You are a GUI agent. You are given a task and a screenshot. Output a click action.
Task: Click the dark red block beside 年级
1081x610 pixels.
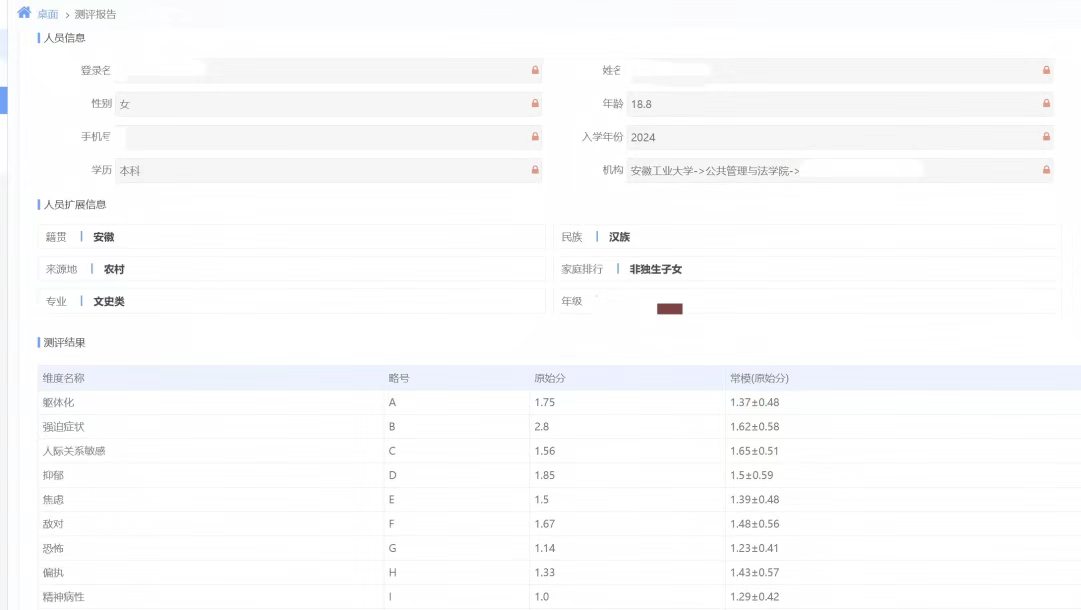[669, 309]
